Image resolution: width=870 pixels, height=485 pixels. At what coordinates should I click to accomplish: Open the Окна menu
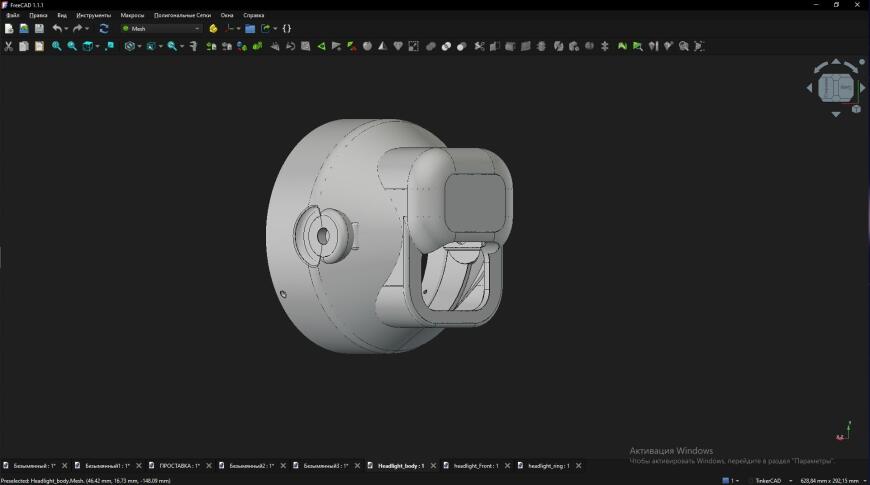[227, 15]
